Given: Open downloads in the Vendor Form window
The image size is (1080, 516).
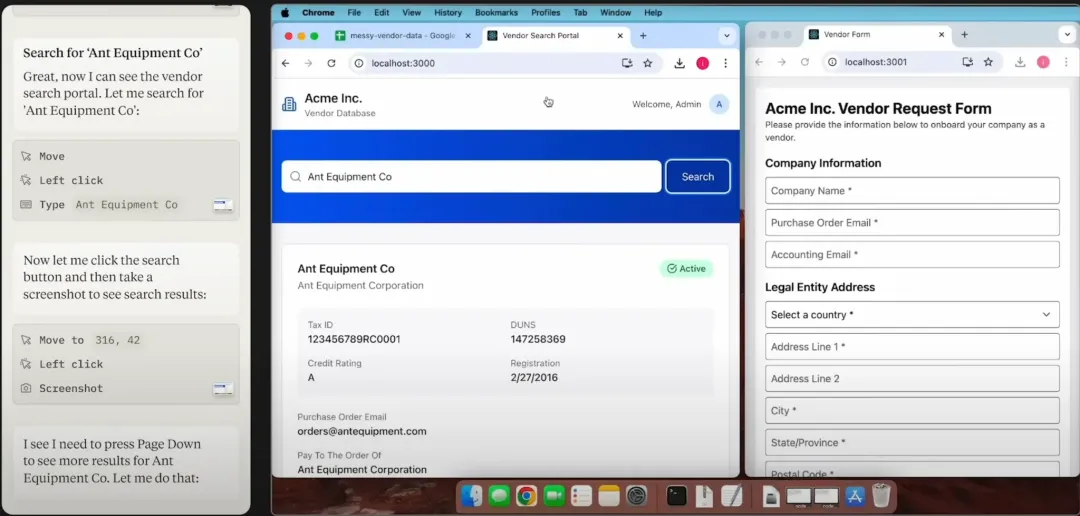Looking at the screenshot, I should coord(1020,62).
